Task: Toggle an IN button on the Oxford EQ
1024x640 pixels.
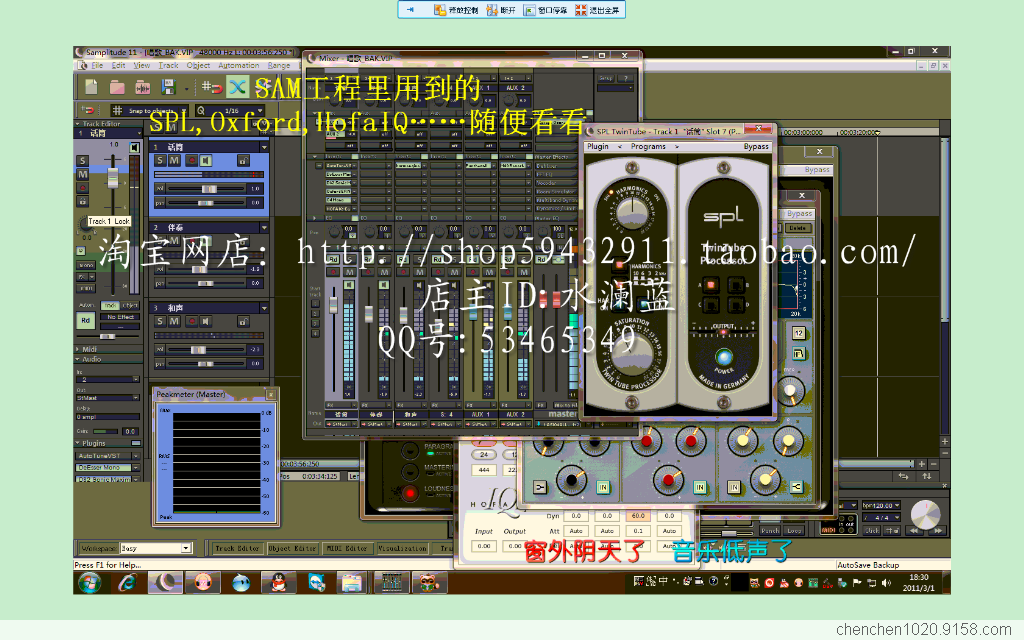Action: [603, 488]
